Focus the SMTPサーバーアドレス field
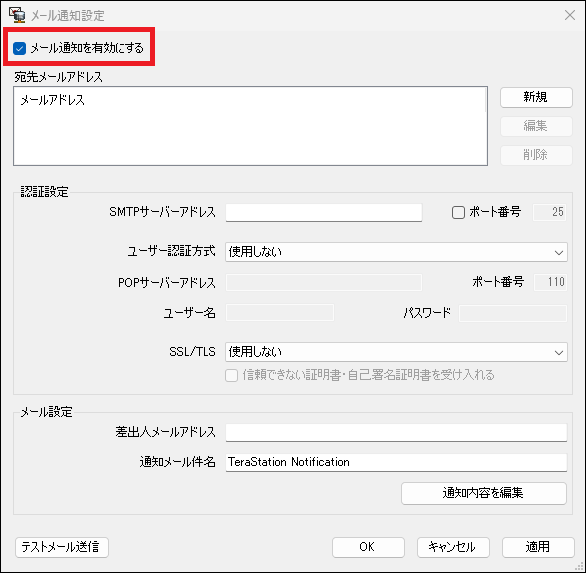The width and height of the screenshot is (586, 573). 324,212
